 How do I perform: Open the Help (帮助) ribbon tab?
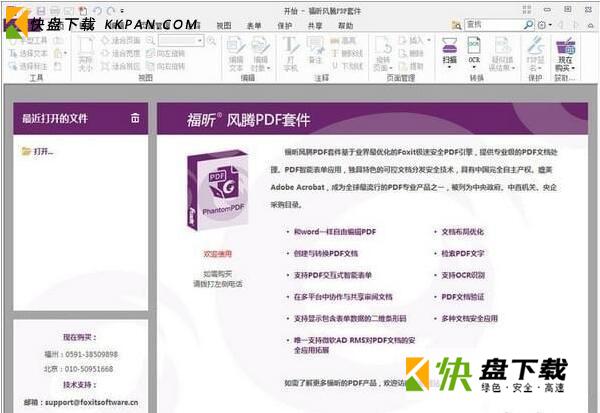(x=346, y=25)
